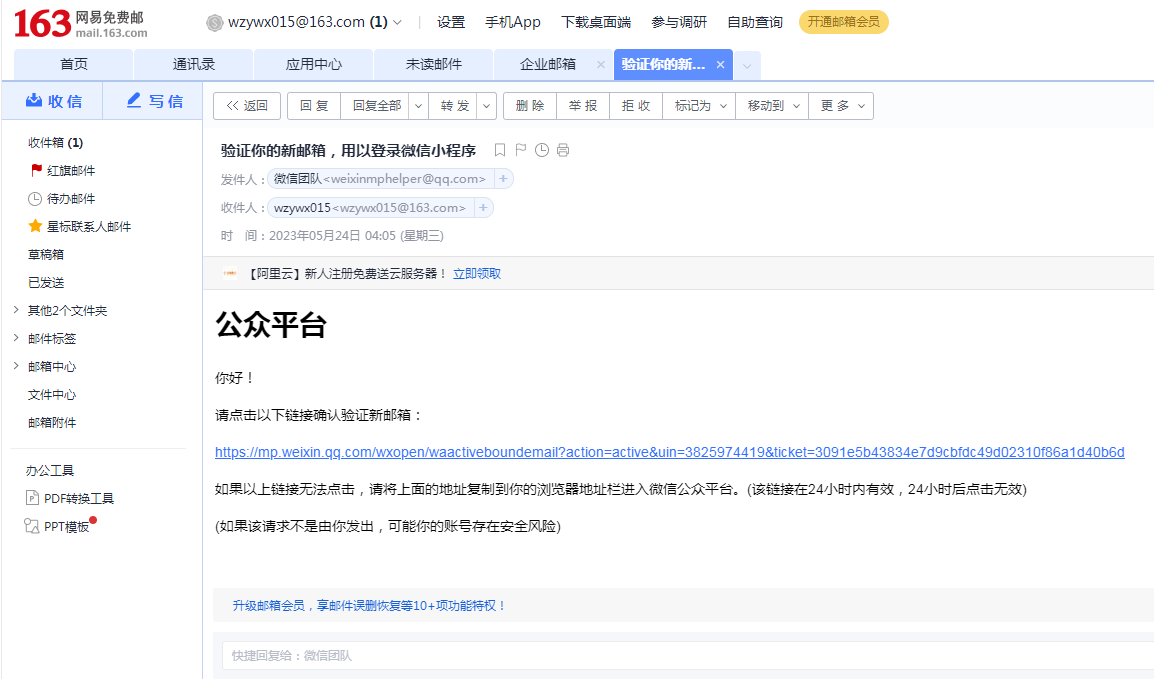
Task: Open 草稿箱 folder
Action: tap(46, 255)
